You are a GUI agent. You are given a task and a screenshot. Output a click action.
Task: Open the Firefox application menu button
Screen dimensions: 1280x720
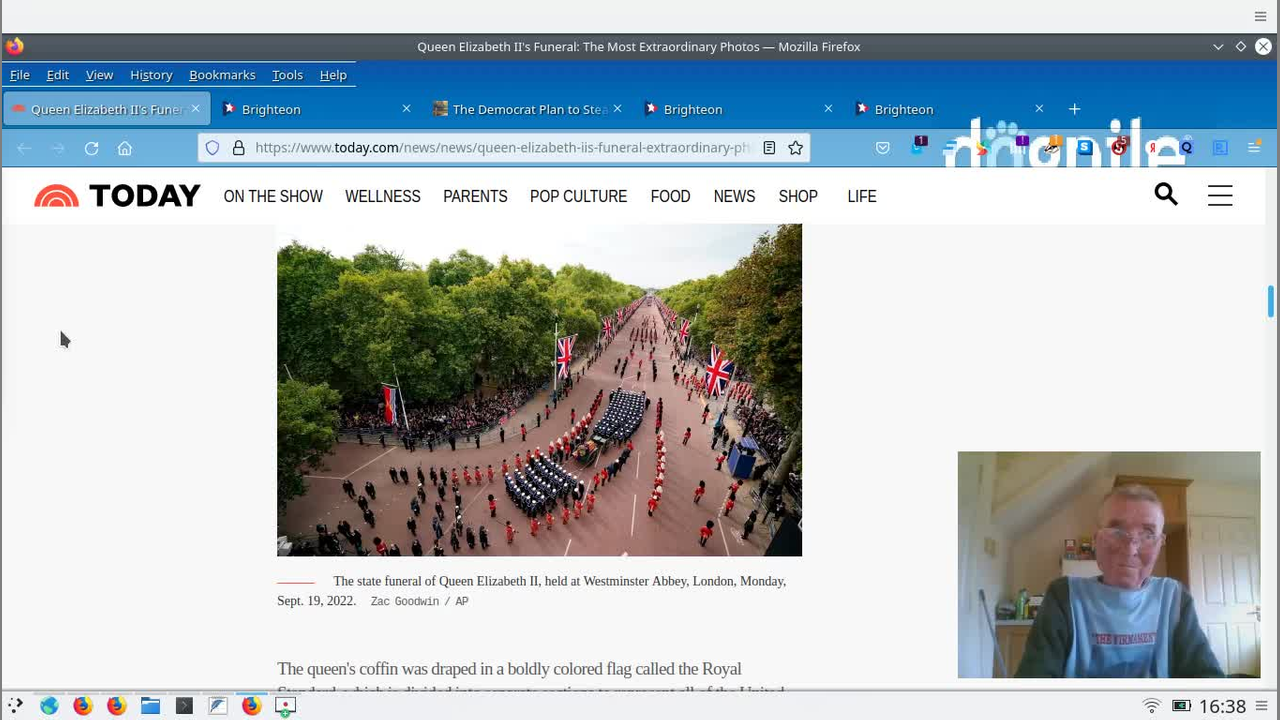pyautogui.click(x=1254, y=148)
